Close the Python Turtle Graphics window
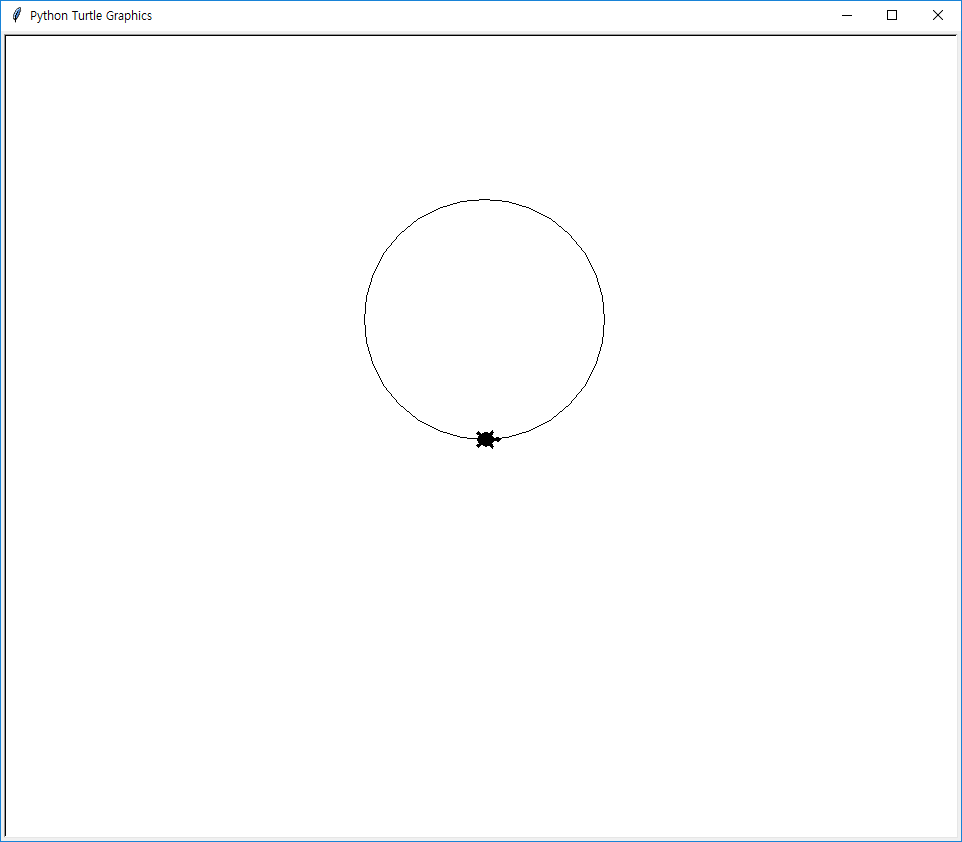This screenshot has width=962, height=842. click(937, 15)
